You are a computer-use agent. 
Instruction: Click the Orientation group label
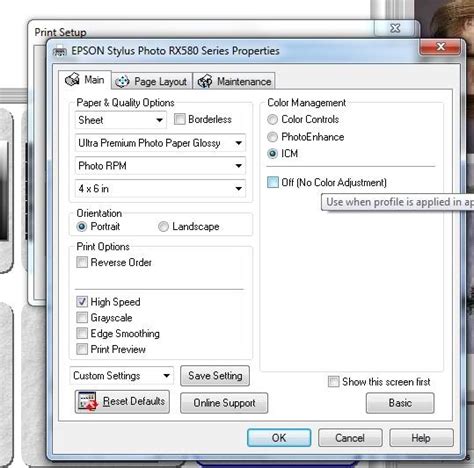pos(99,213)
